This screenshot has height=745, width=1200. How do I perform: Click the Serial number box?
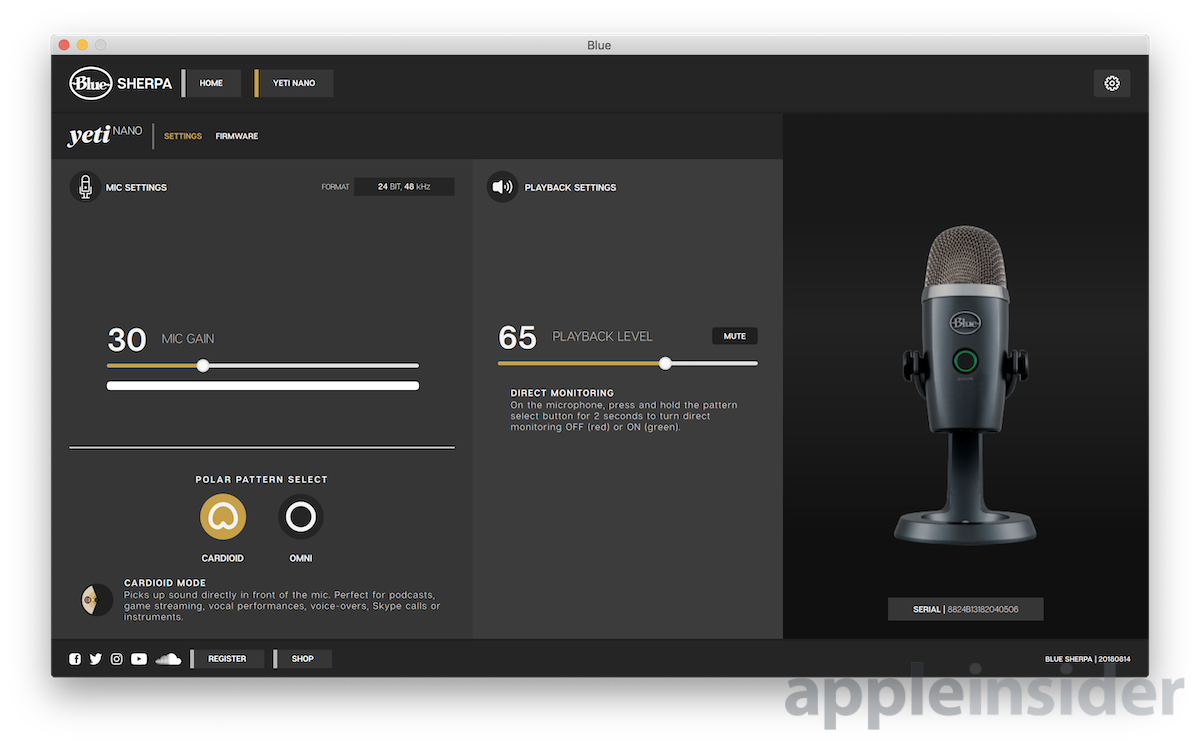click(x=966, y=609)
